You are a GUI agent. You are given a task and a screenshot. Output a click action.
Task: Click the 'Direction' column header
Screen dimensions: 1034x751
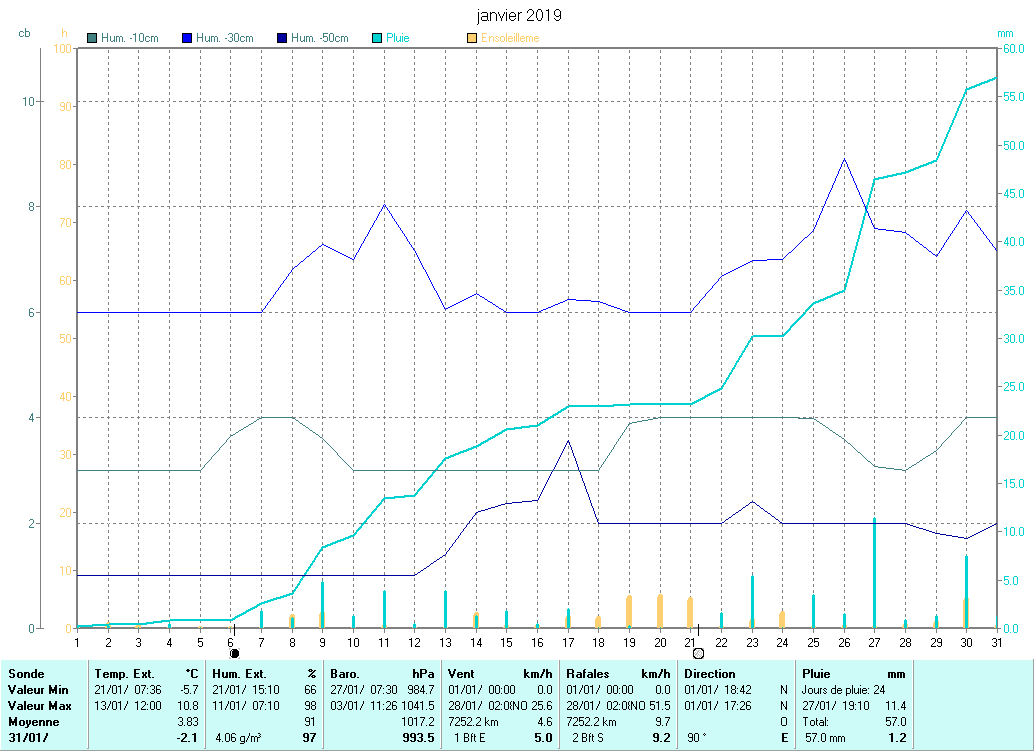pyautogui.click(x=710, y=674)
